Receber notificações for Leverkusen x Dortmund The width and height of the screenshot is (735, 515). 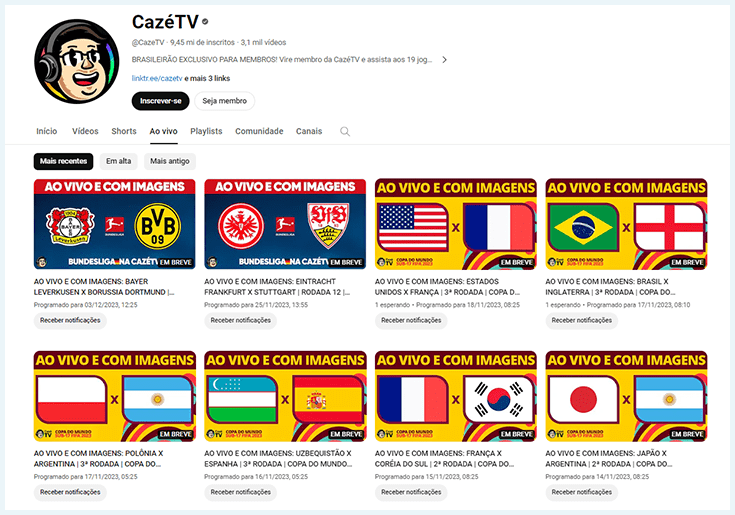[70, 321]
